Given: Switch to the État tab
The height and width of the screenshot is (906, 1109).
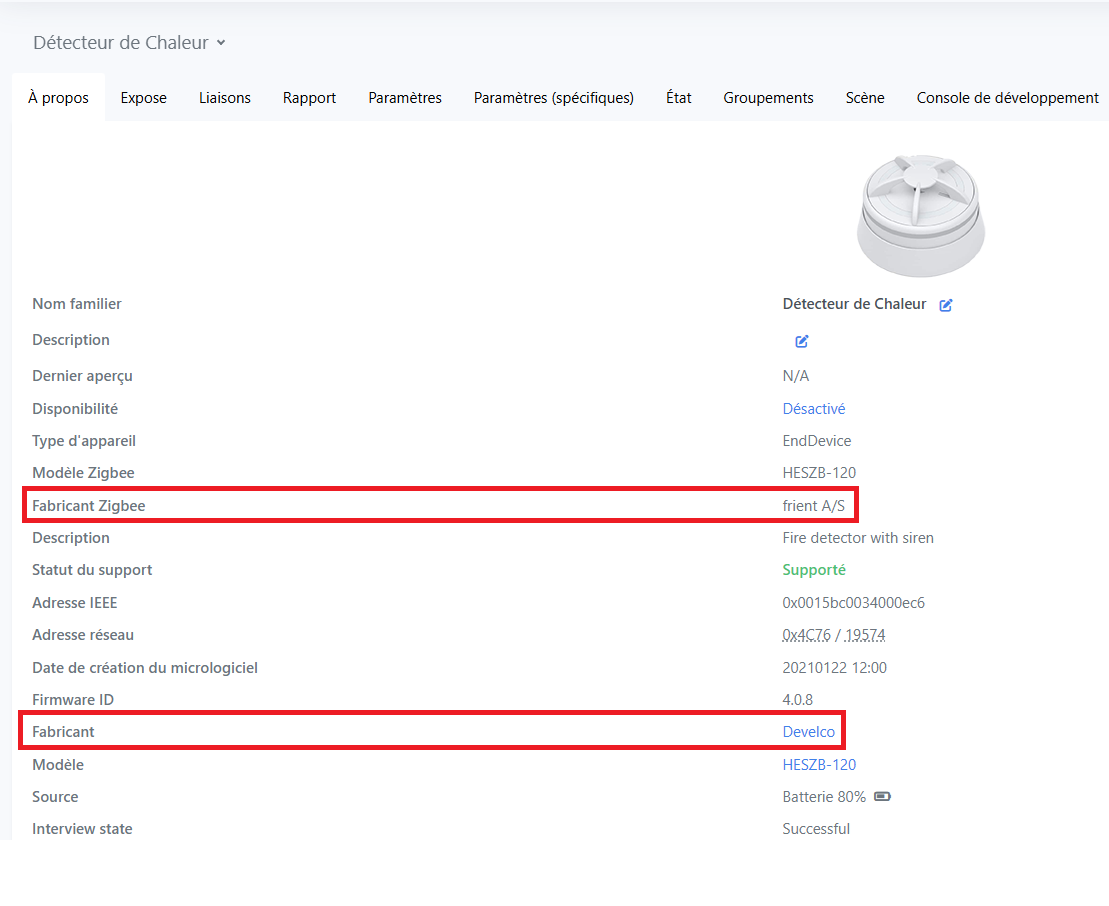Looking at the screenshot, I should tap(678, 98).
